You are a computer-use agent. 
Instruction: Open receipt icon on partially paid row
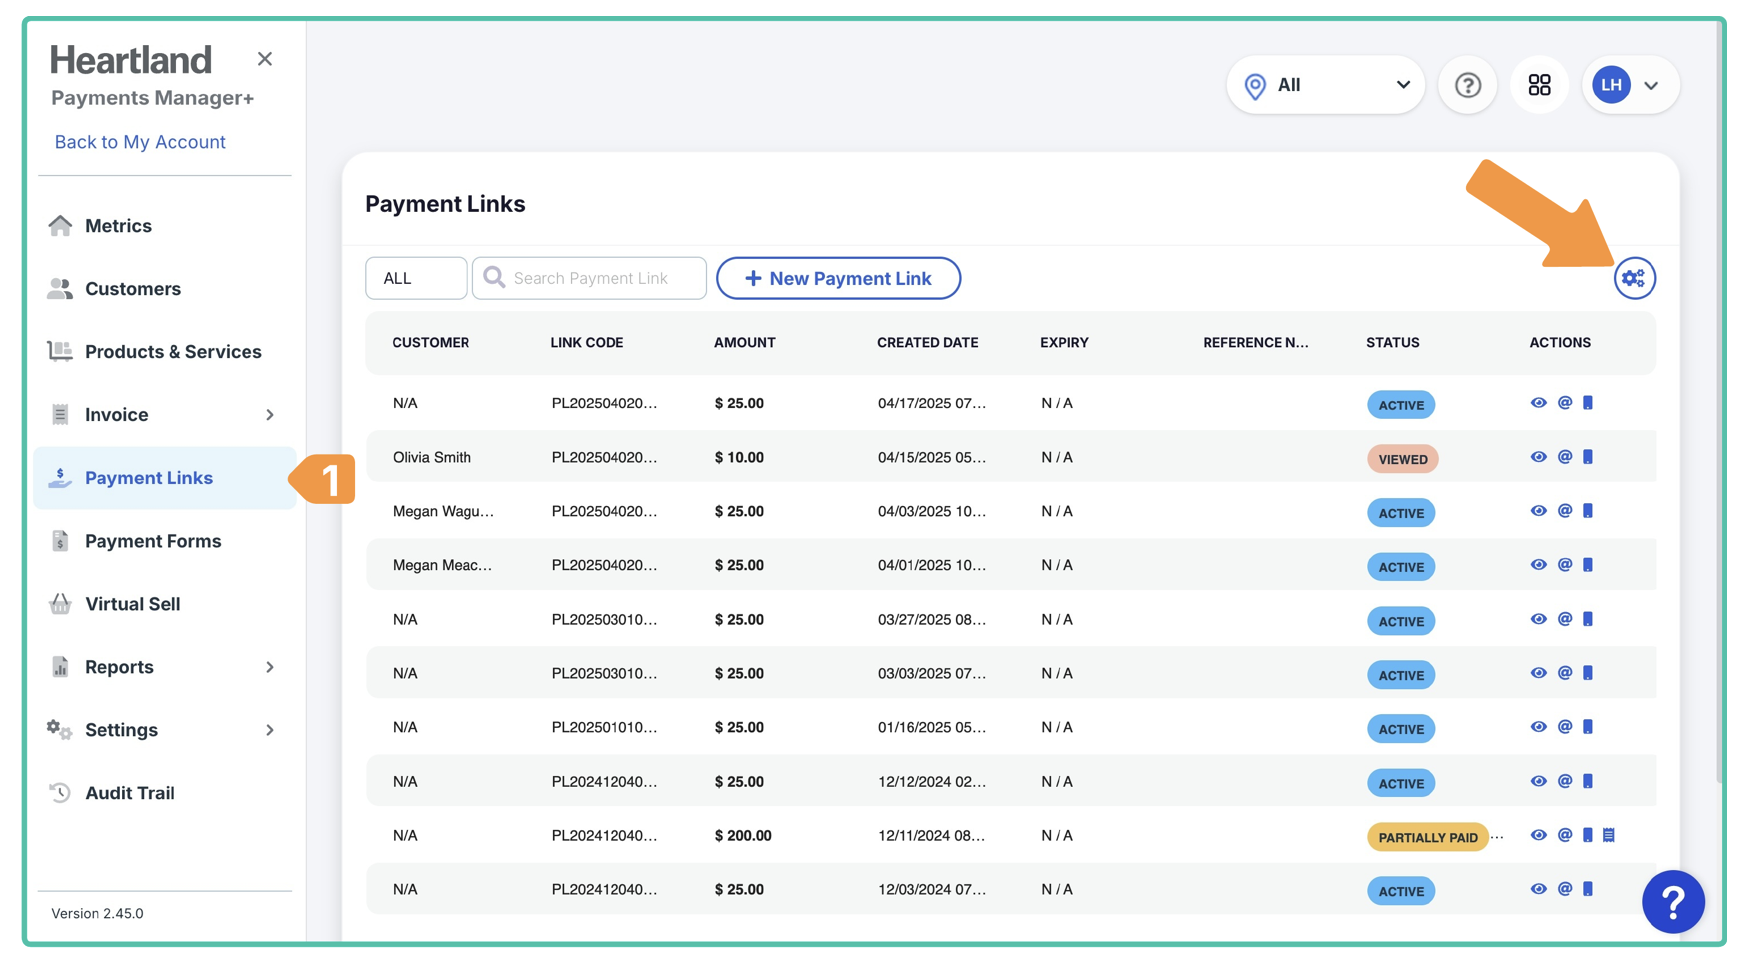coord(1609,835)
